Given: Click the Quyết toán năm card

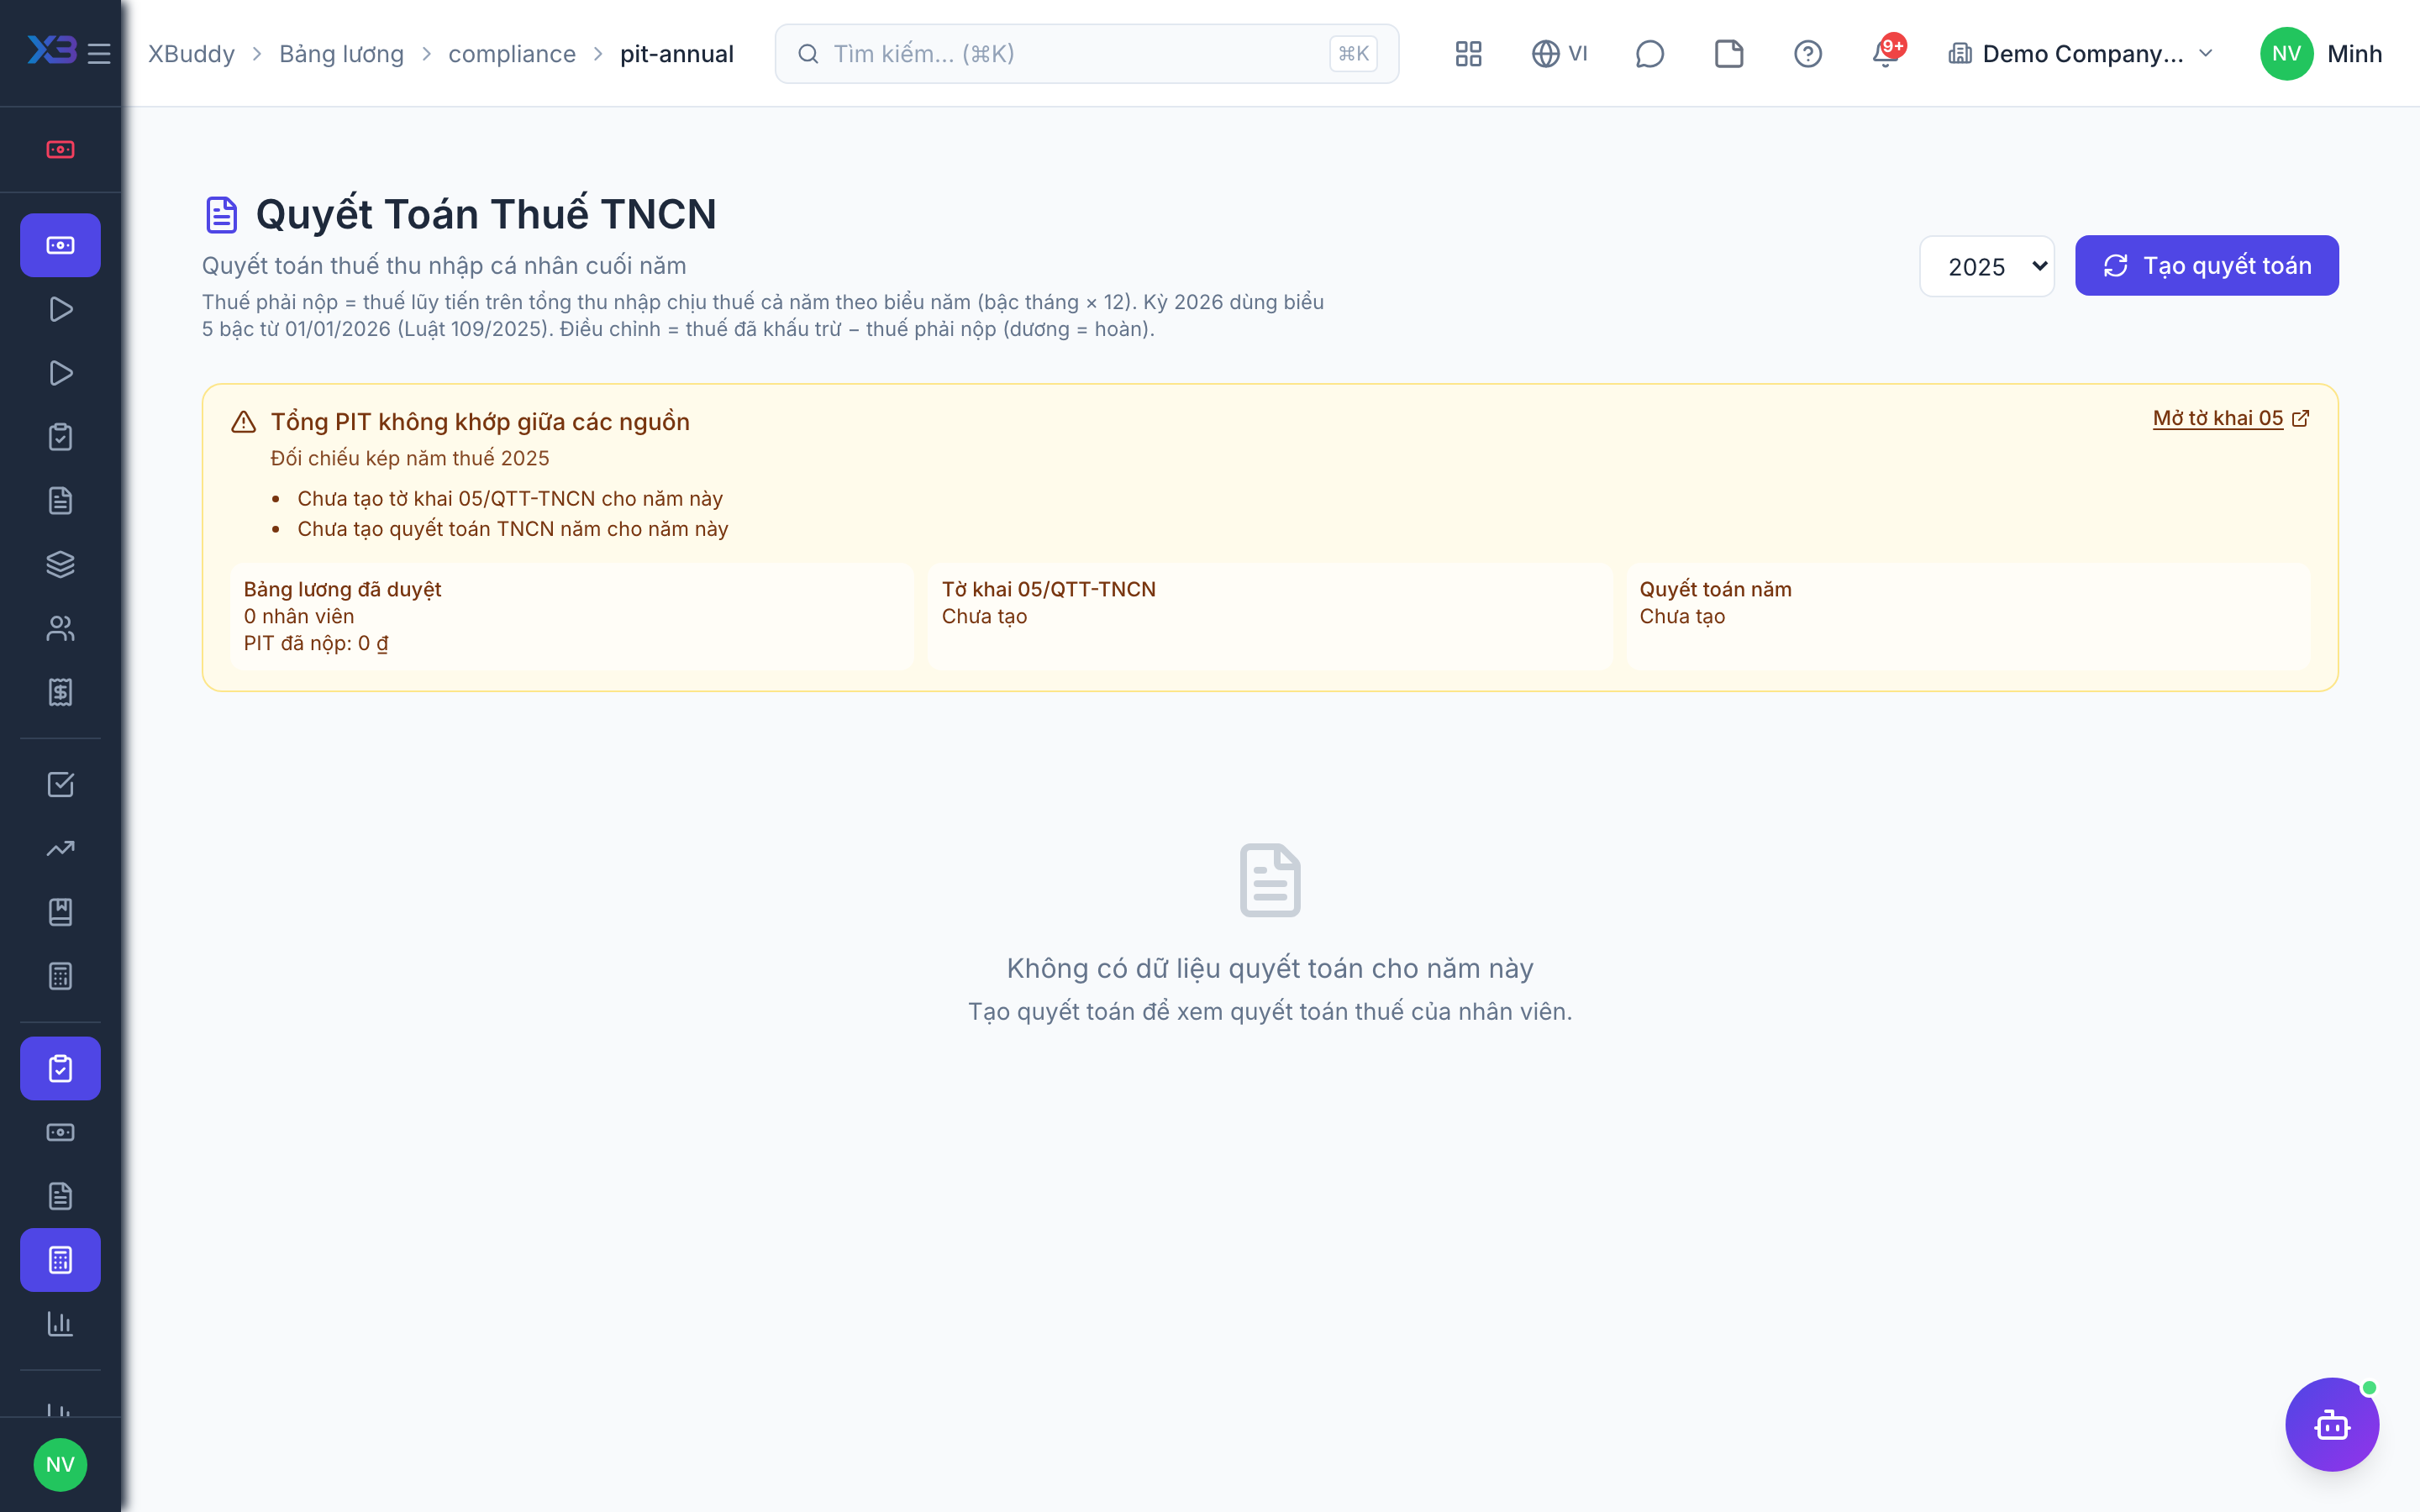Looking at the screenshot, I should point(1967,616).
